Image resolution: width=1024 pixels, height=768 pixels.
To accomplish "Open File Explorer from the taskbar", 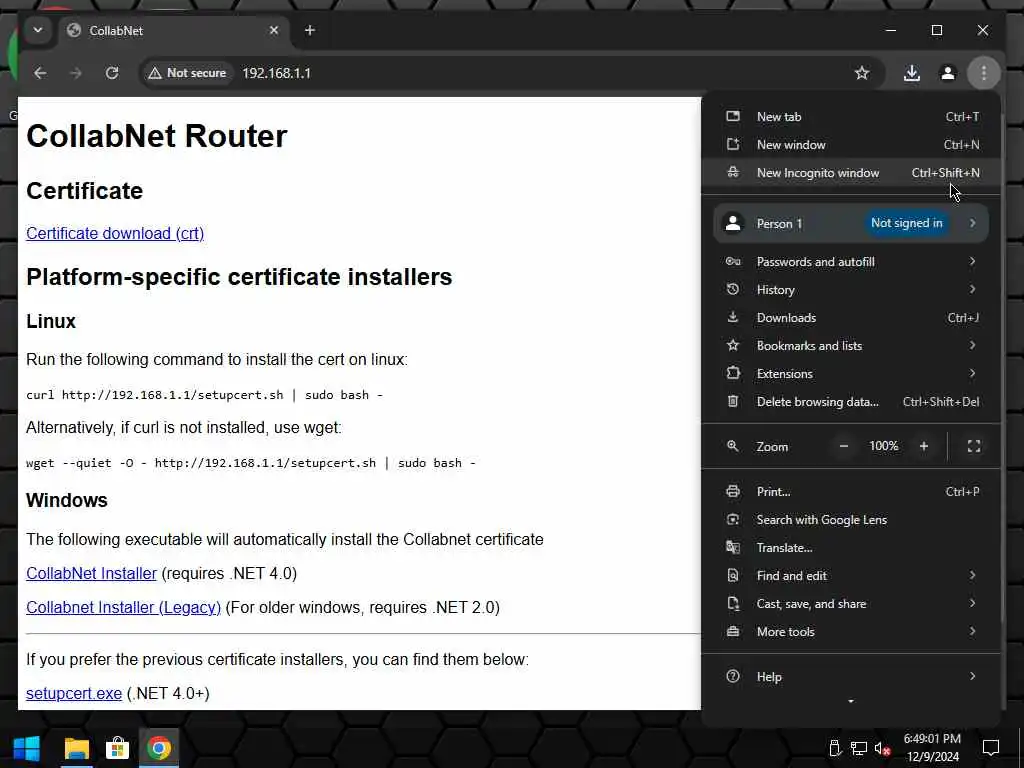I will [x=76, y=748].
